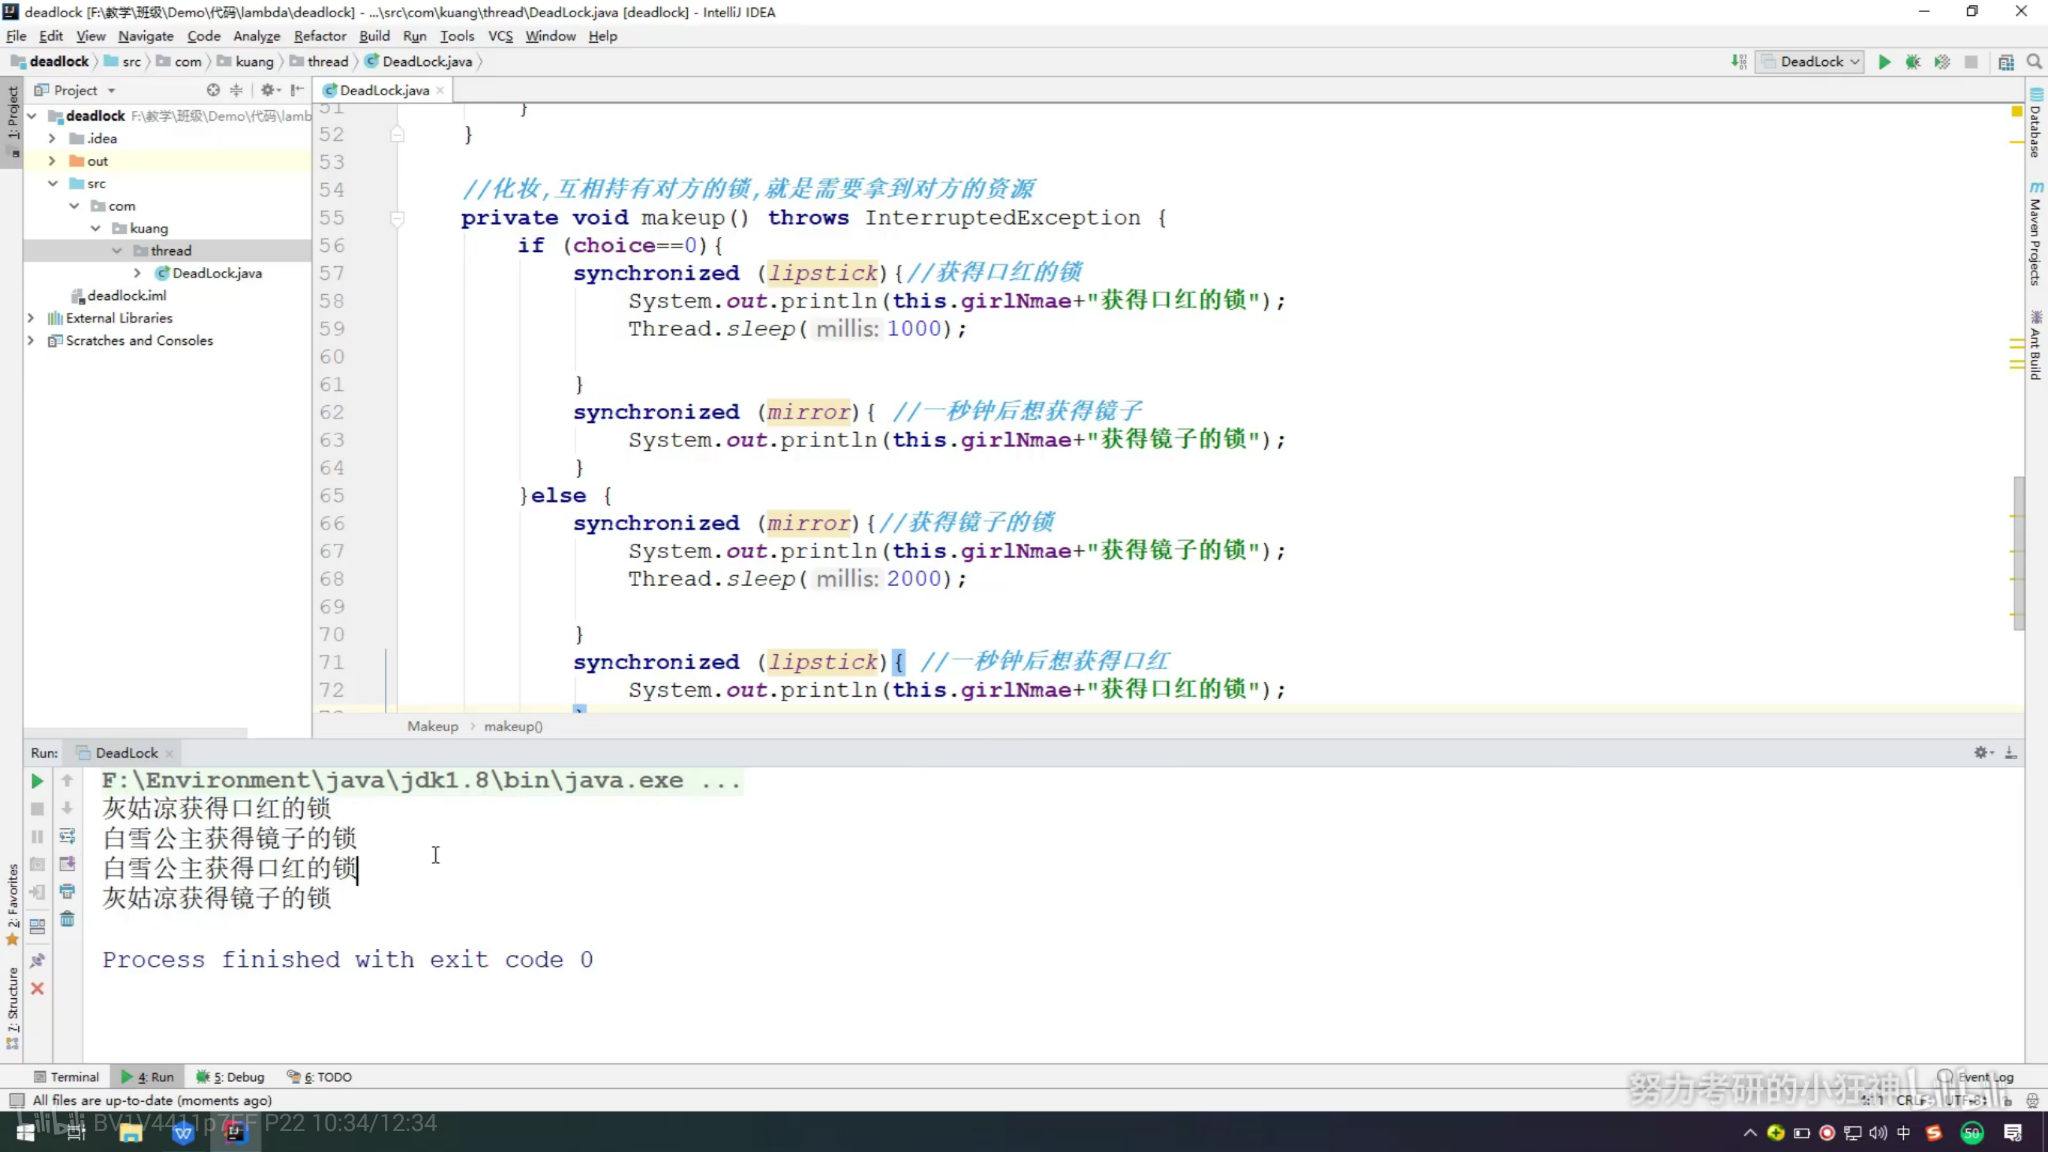Screen dimensions: 2048x1152
Task: Toggle scroll to end of console
Action: (67, 864)
